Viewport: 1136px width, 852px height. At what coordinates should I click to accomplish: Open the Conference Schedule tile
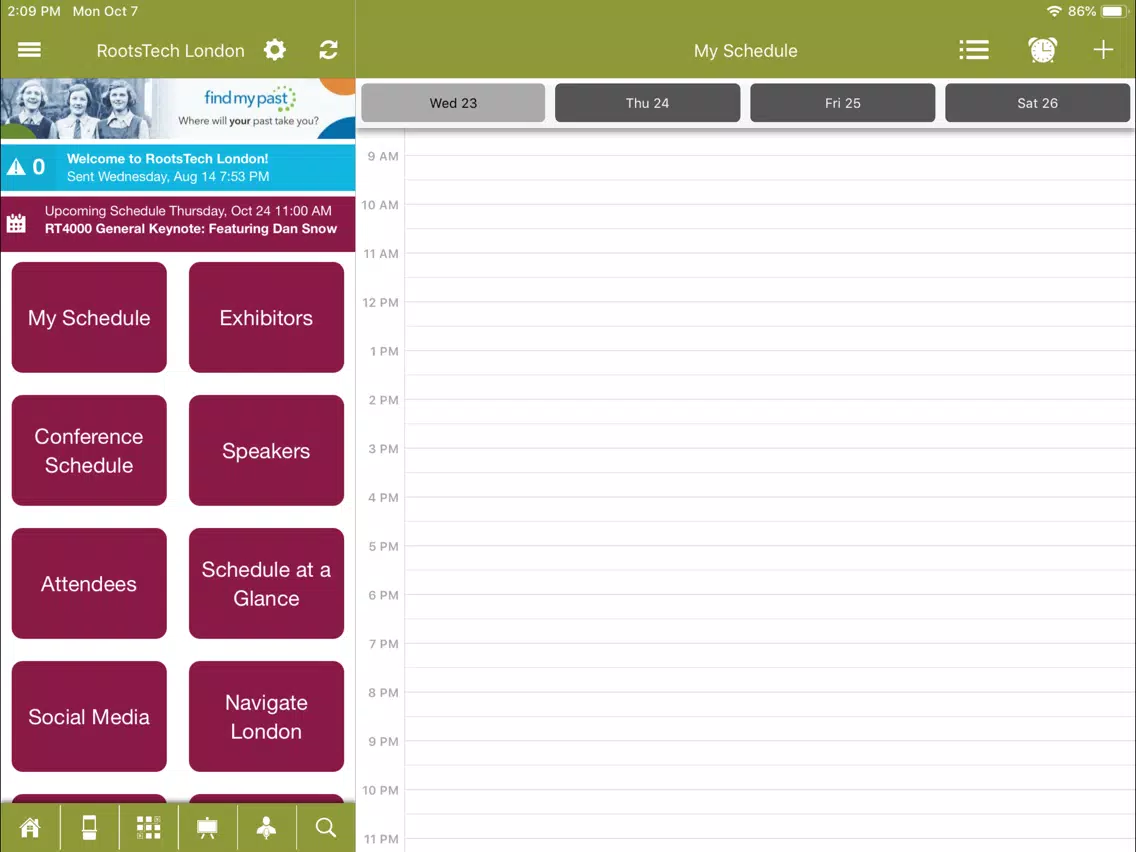(x=89, y=451)
